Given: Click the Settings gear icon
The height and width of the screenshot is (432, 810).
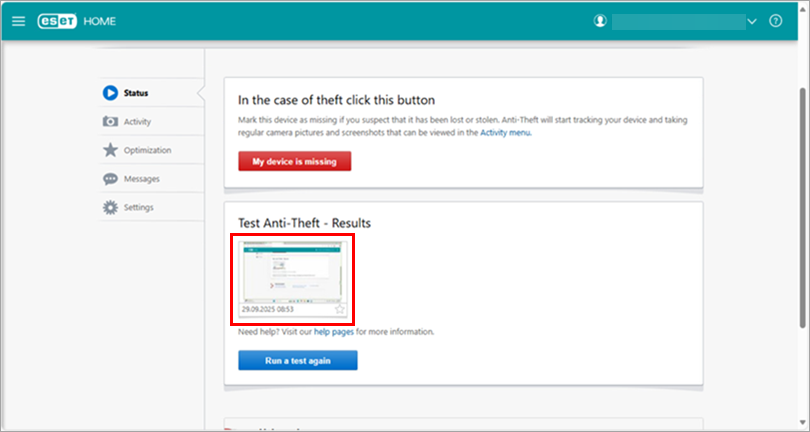Looking at the screenshot, I should point(110,207).
